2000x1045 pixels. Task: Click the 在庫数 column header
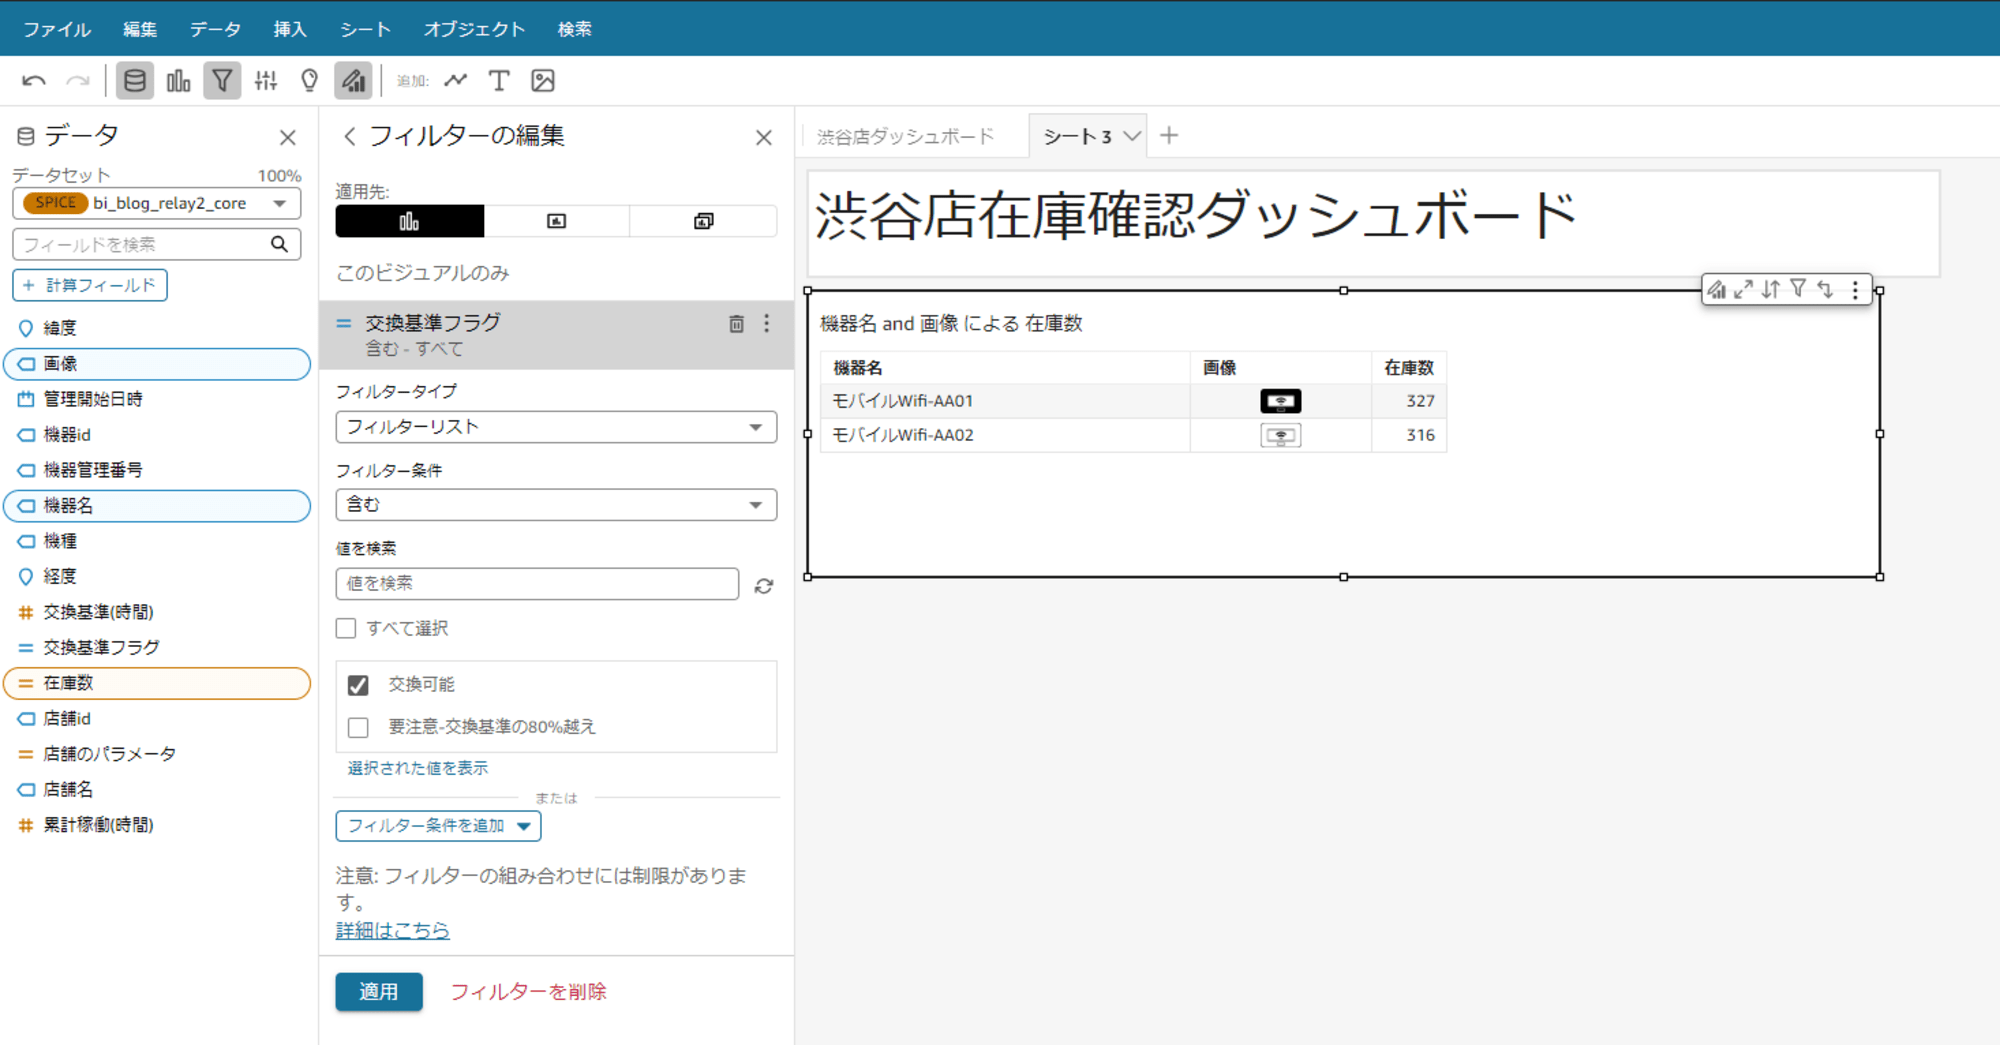tap(1409, 368)
